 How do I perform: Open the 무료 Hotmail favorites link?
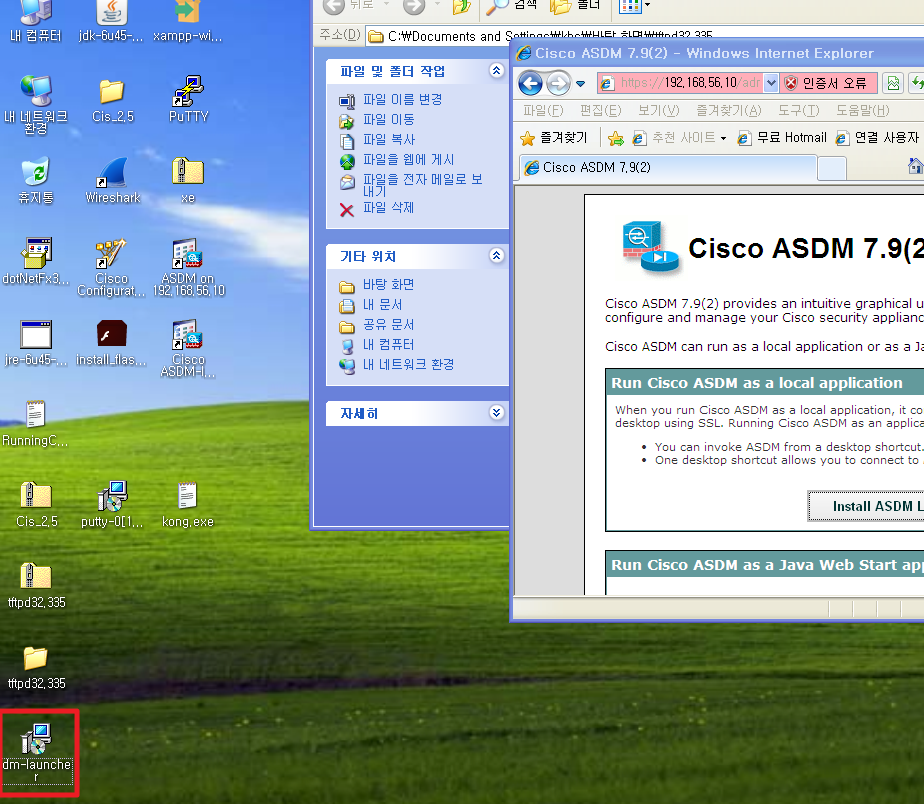click(783, 138)
